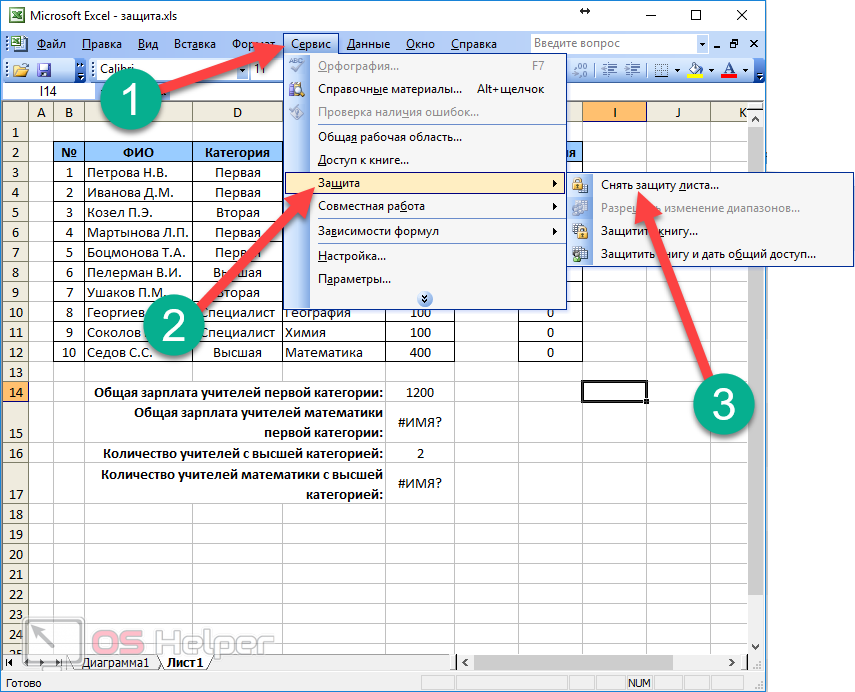
Task: Open the fill color dropdown arrow
Action: coord(711,70)
